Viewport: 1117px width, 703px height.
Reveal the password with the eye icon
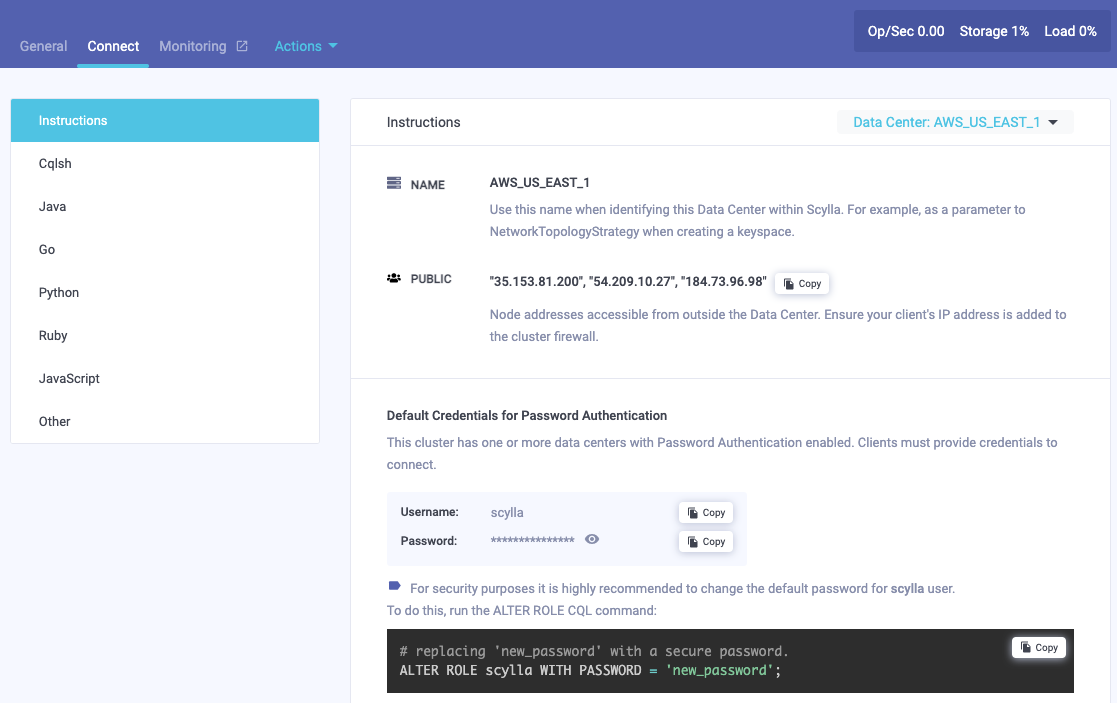592,539
